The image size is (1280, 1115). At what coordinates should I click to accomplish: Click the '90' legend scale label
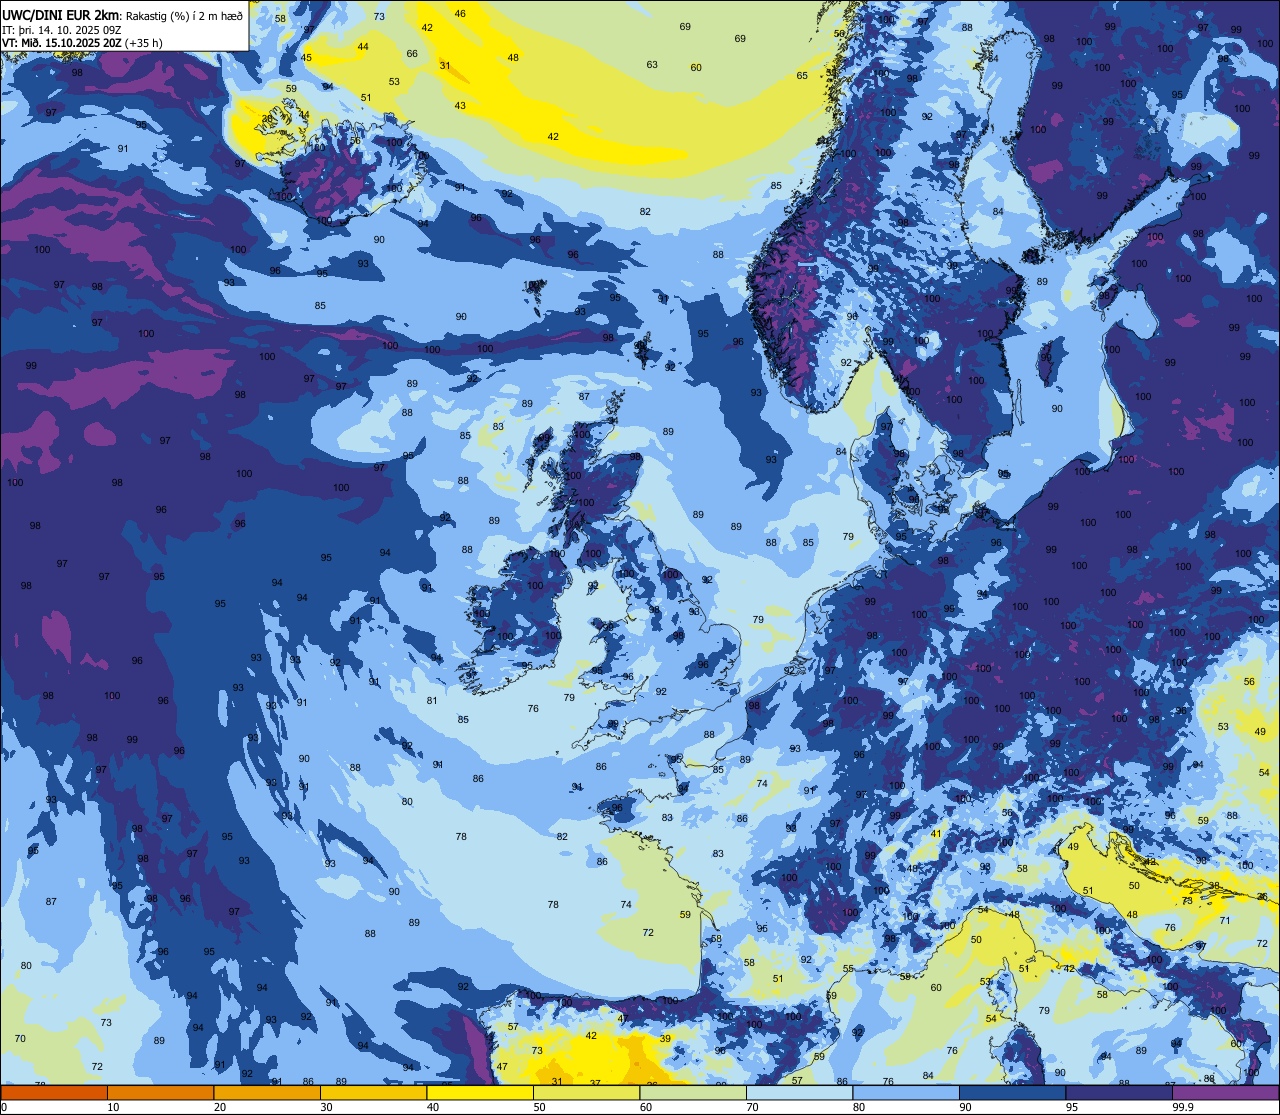[965, 1107]
